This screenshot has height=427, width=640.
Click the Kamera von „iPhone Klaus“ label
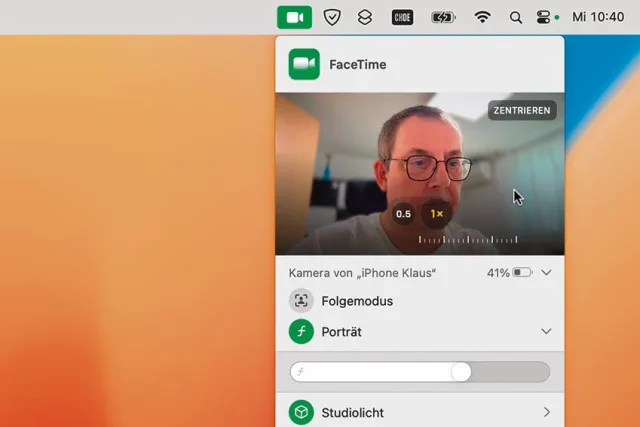coord(362,273)
